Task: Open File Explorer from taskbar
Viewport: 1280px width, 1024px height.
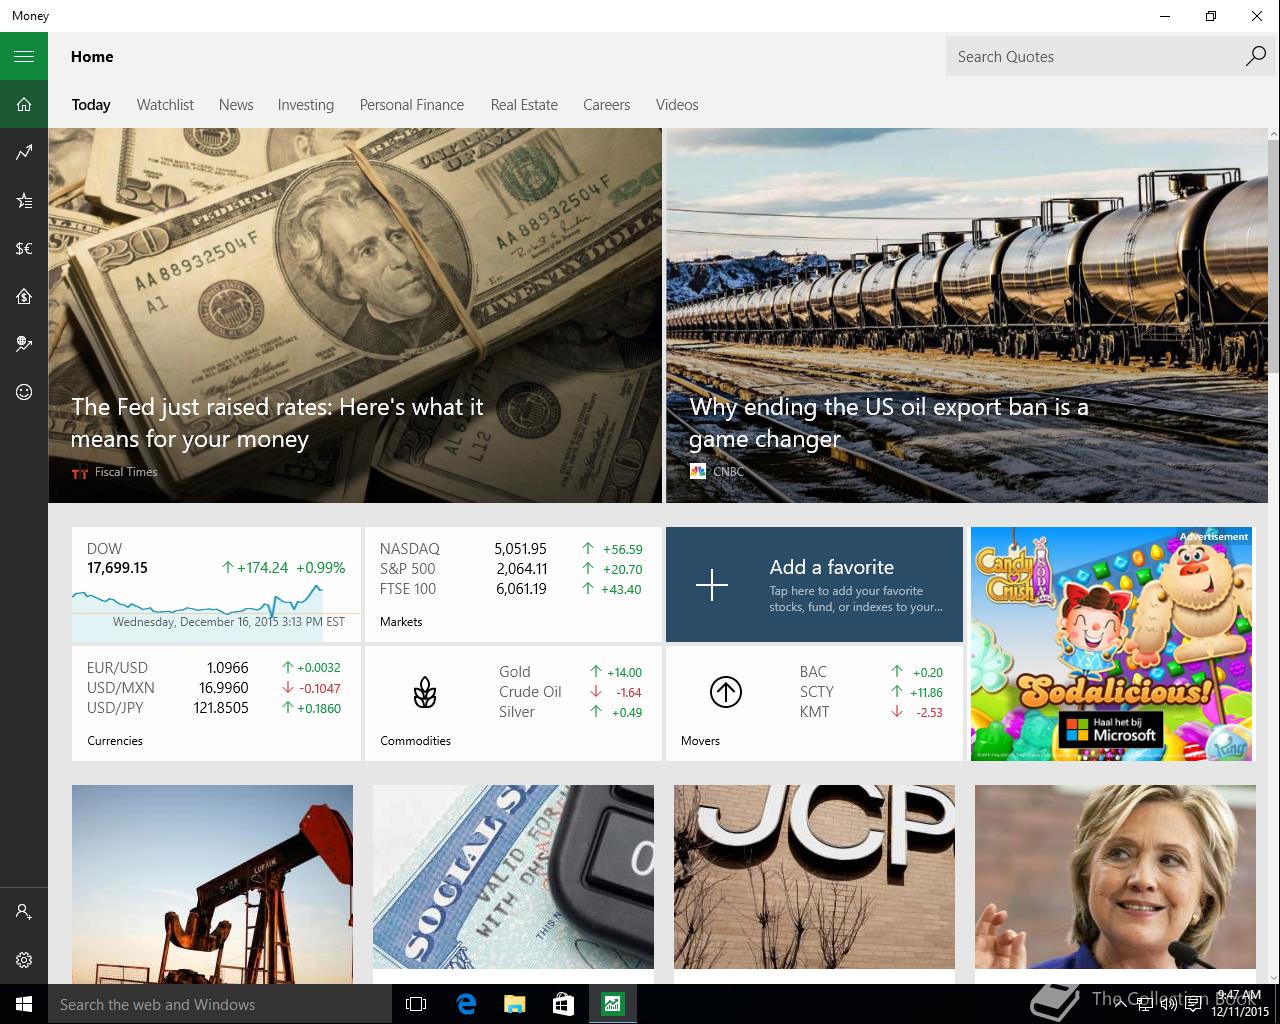Action: click(514, 1004)
